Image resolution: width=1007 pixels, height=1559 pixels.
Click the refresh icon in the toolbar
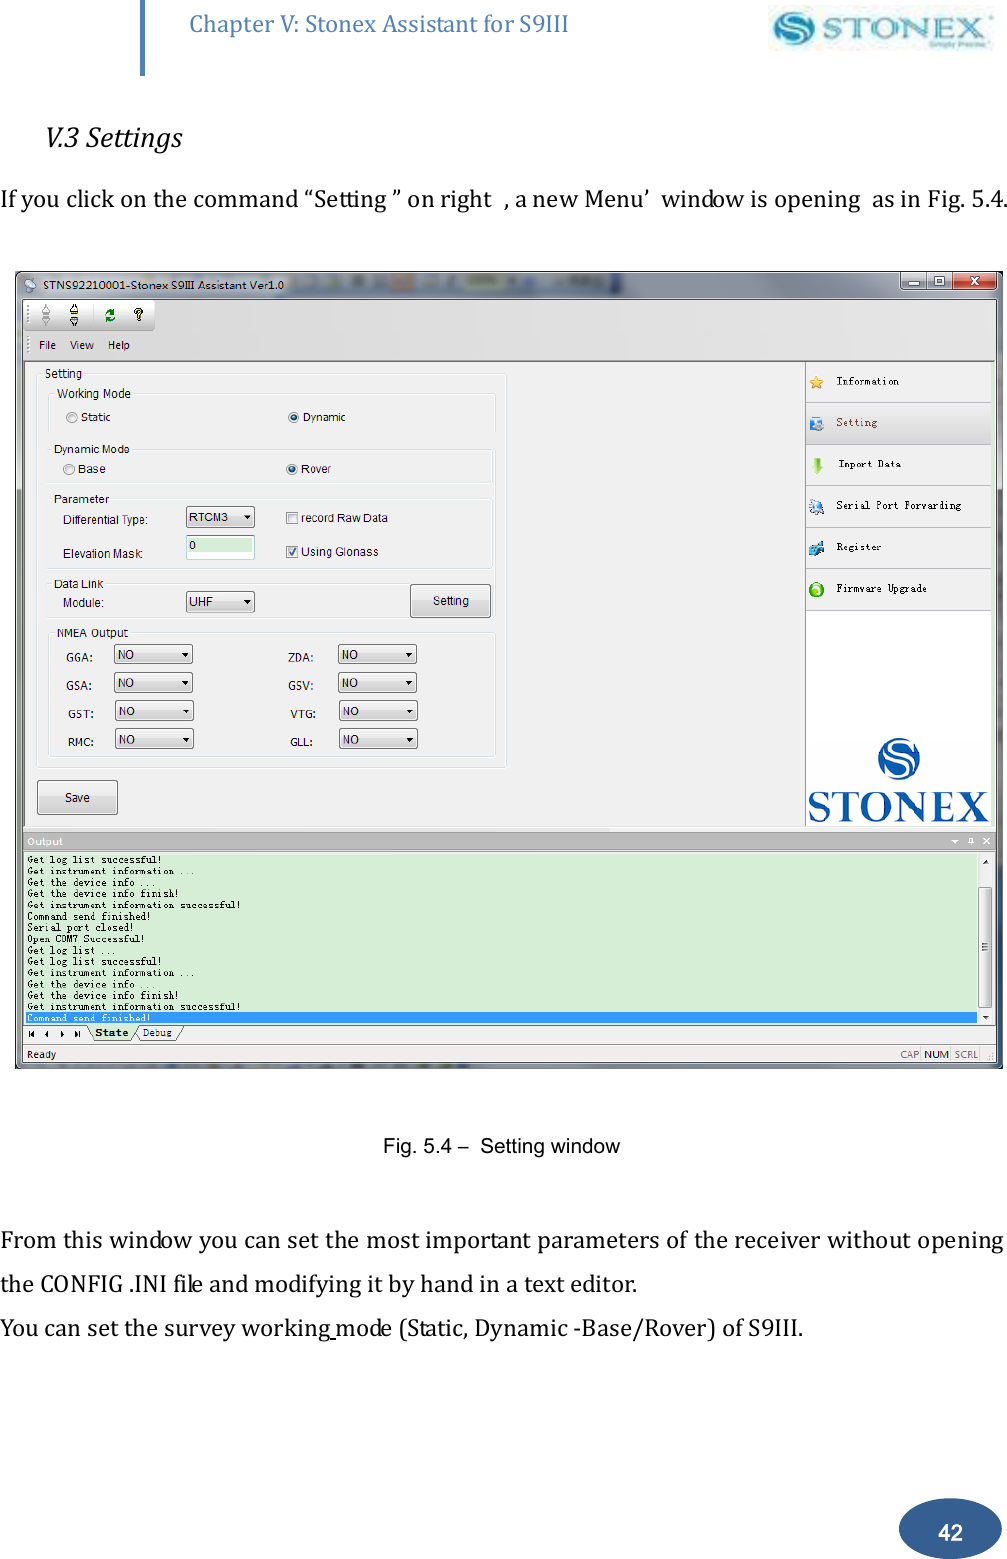click(108, 316)
